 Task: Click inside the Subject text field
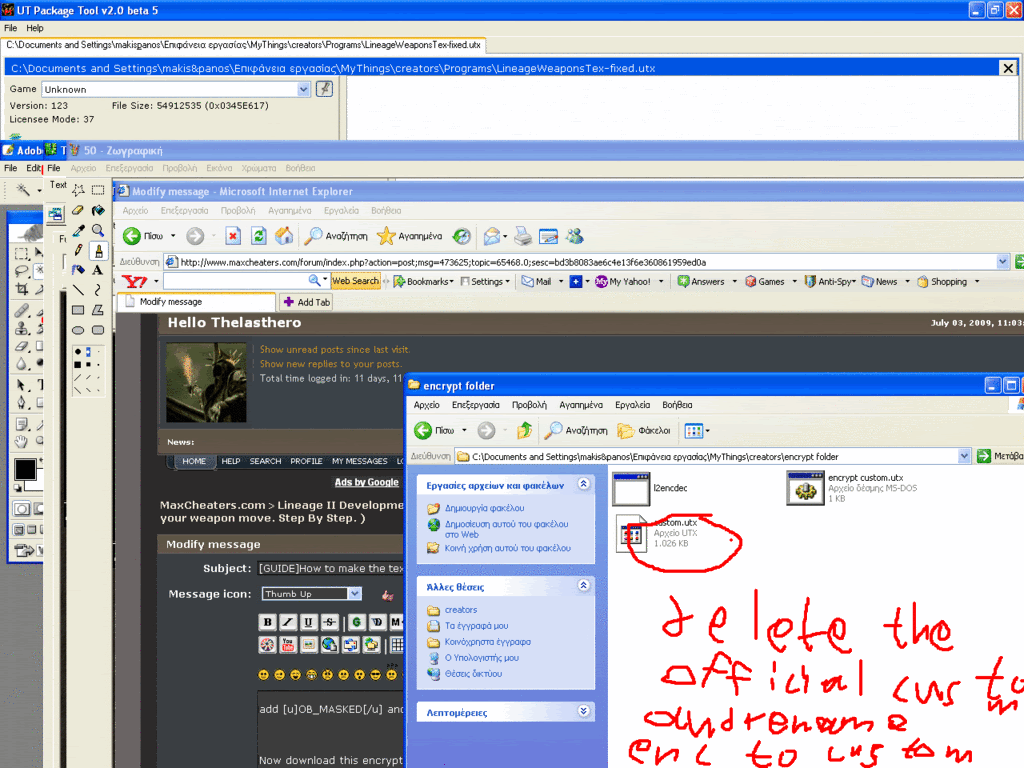tap(330, 568)
